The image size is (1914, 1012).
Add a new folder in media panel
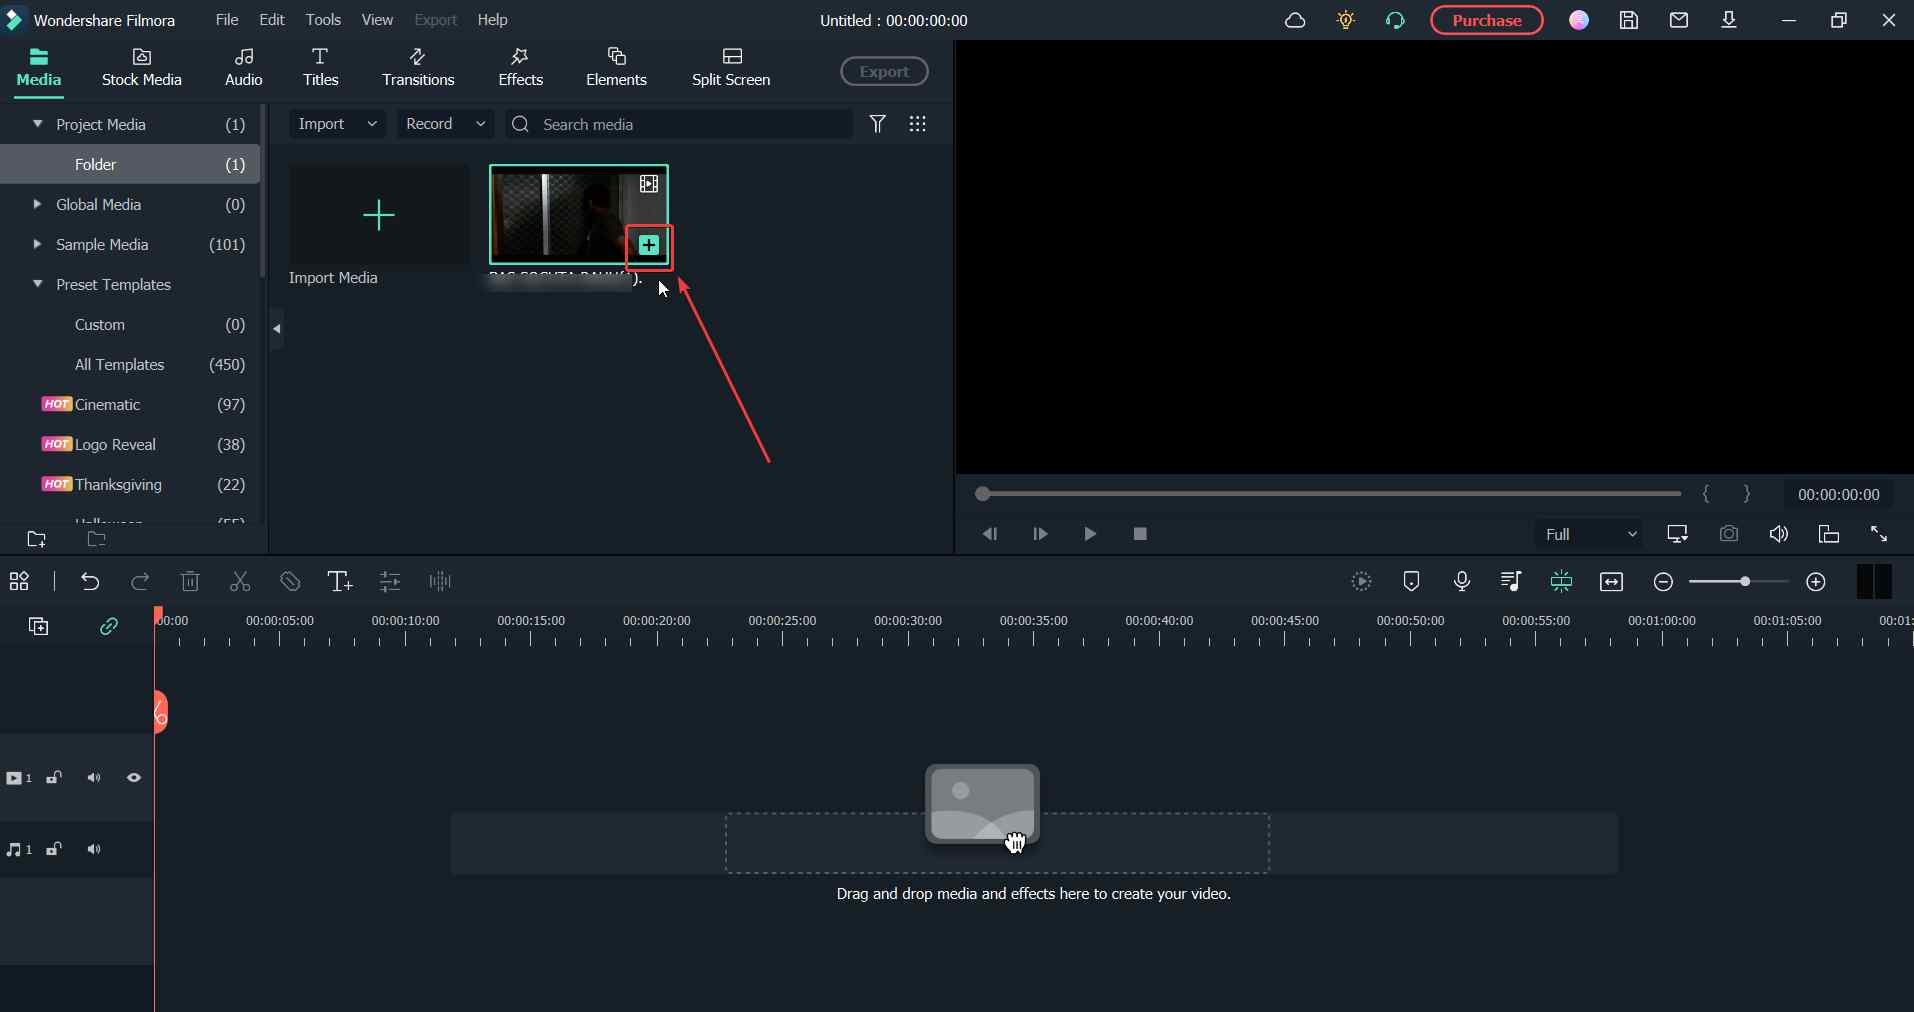[x=37, y=539]
